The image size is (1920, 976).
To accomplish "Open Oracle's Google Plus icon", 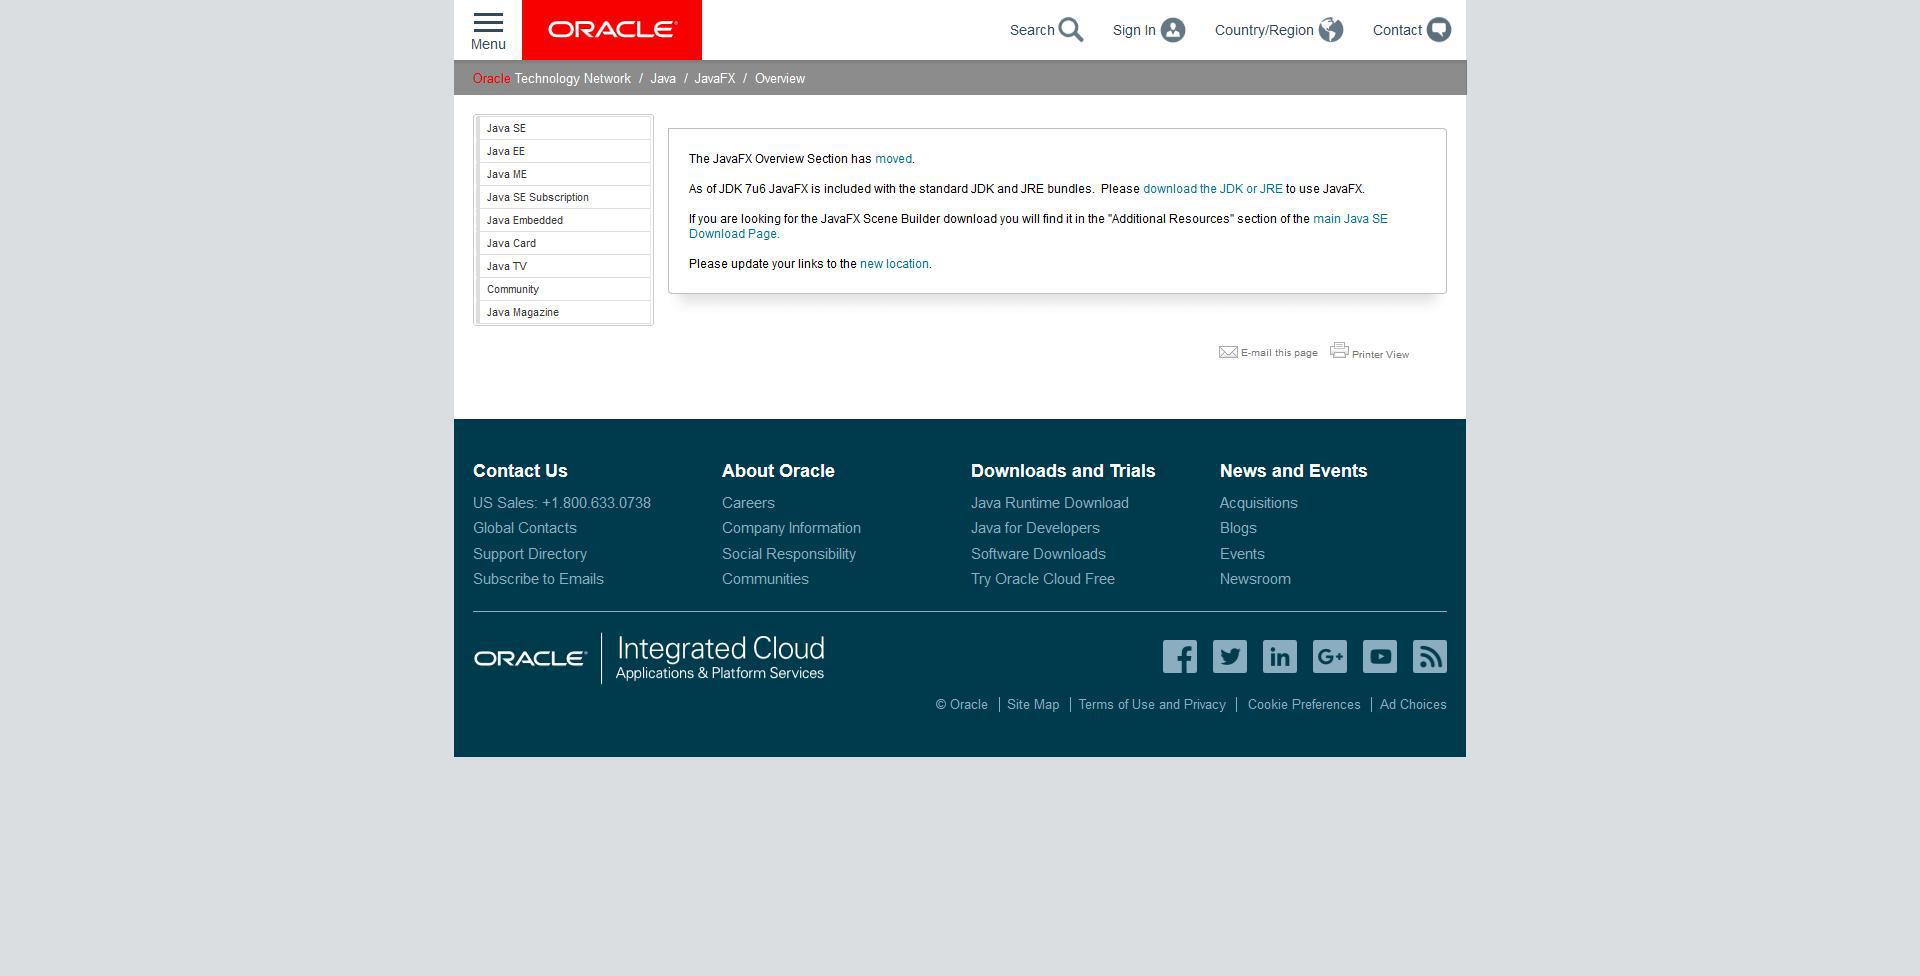I will tap(1330, 657).
